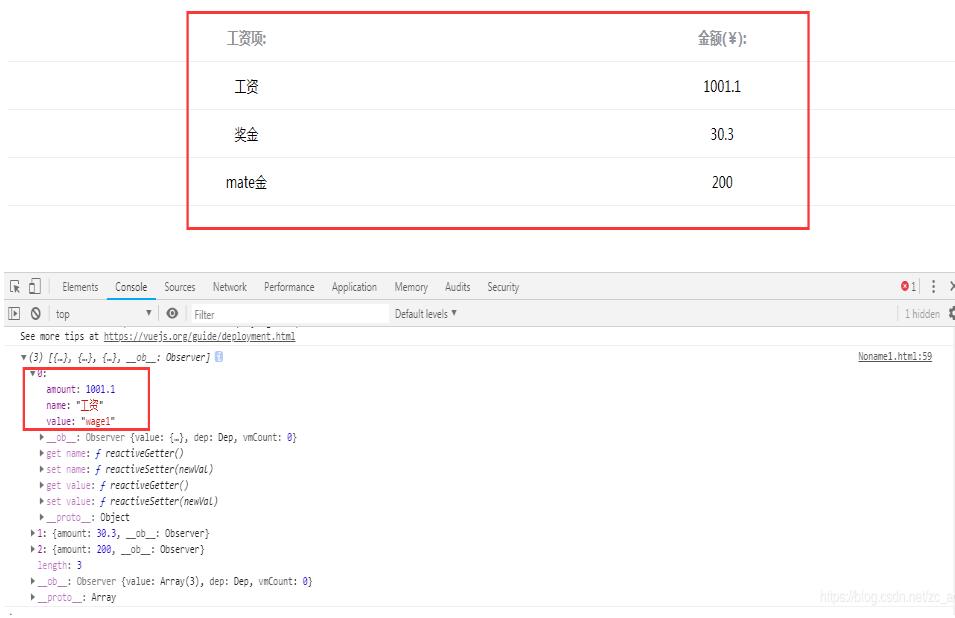Click the array info icon beside Observer
The image size is (955, 618).
pos(219,357)
